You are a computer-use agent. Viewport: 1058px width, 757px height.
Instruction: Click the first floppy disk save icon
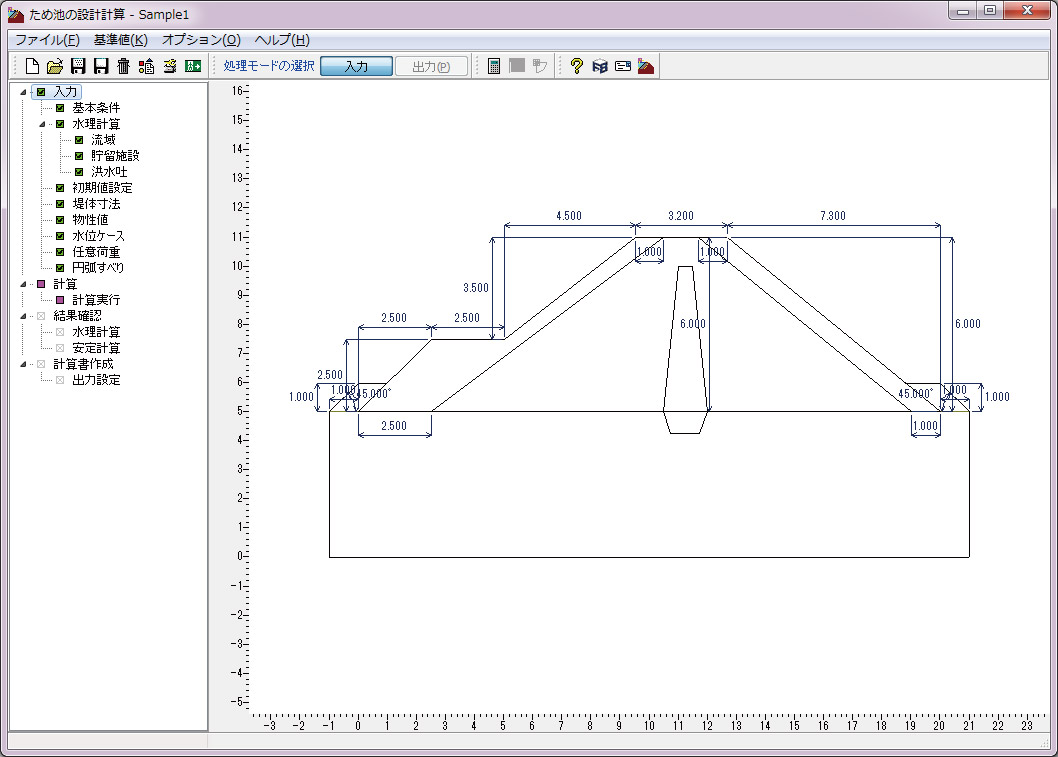point(78,66)
